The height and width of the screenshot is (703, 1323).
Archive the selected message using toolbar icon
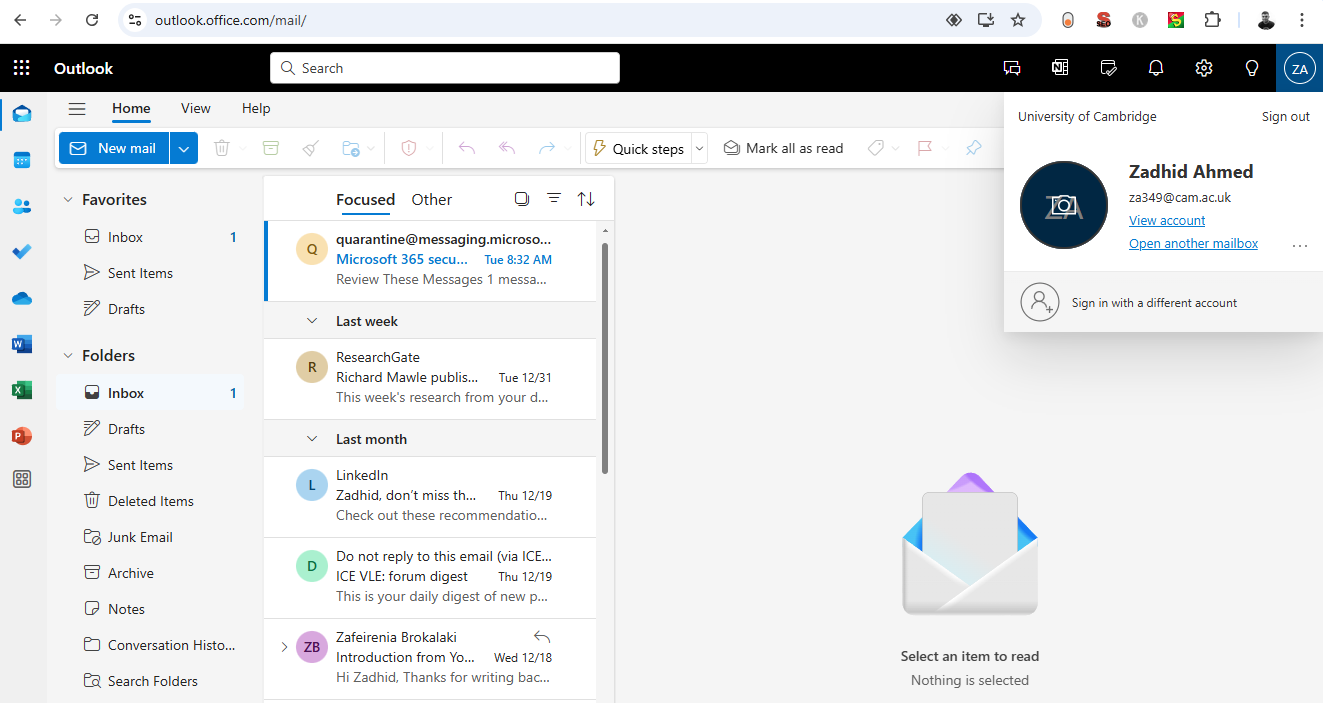coord(270,148)
